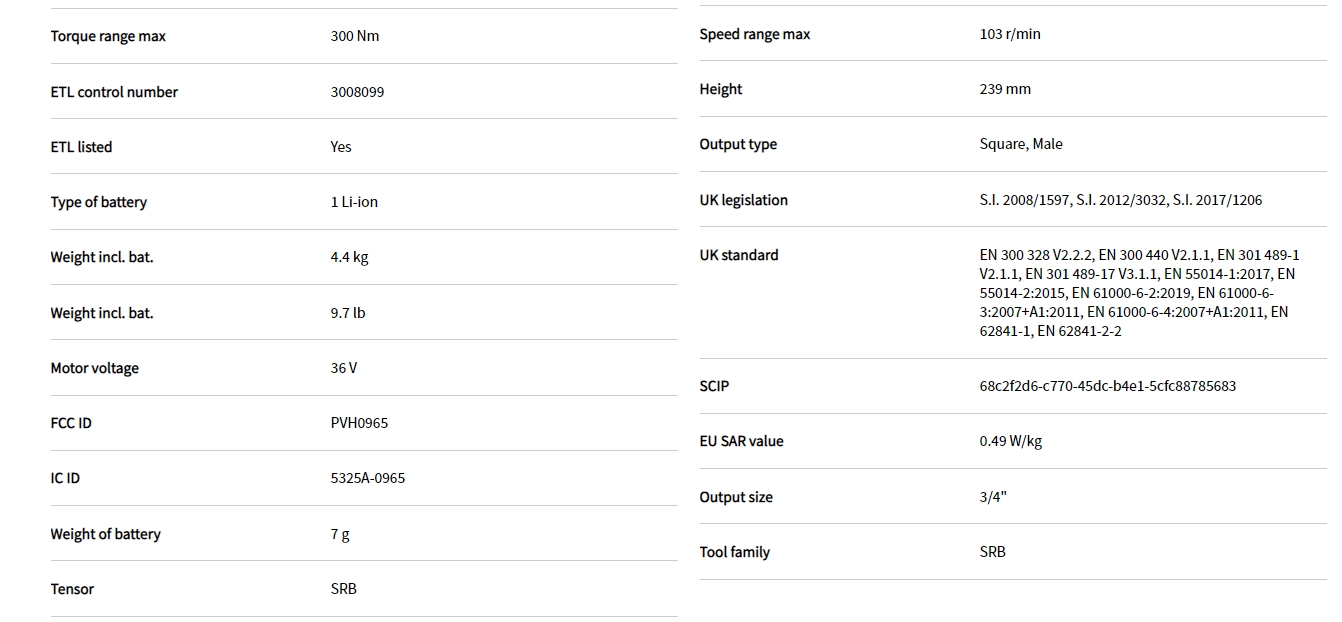The width and height of the screenshot is (1342, 622).
Task: Click the Tool family label
Action: (735, 552)
